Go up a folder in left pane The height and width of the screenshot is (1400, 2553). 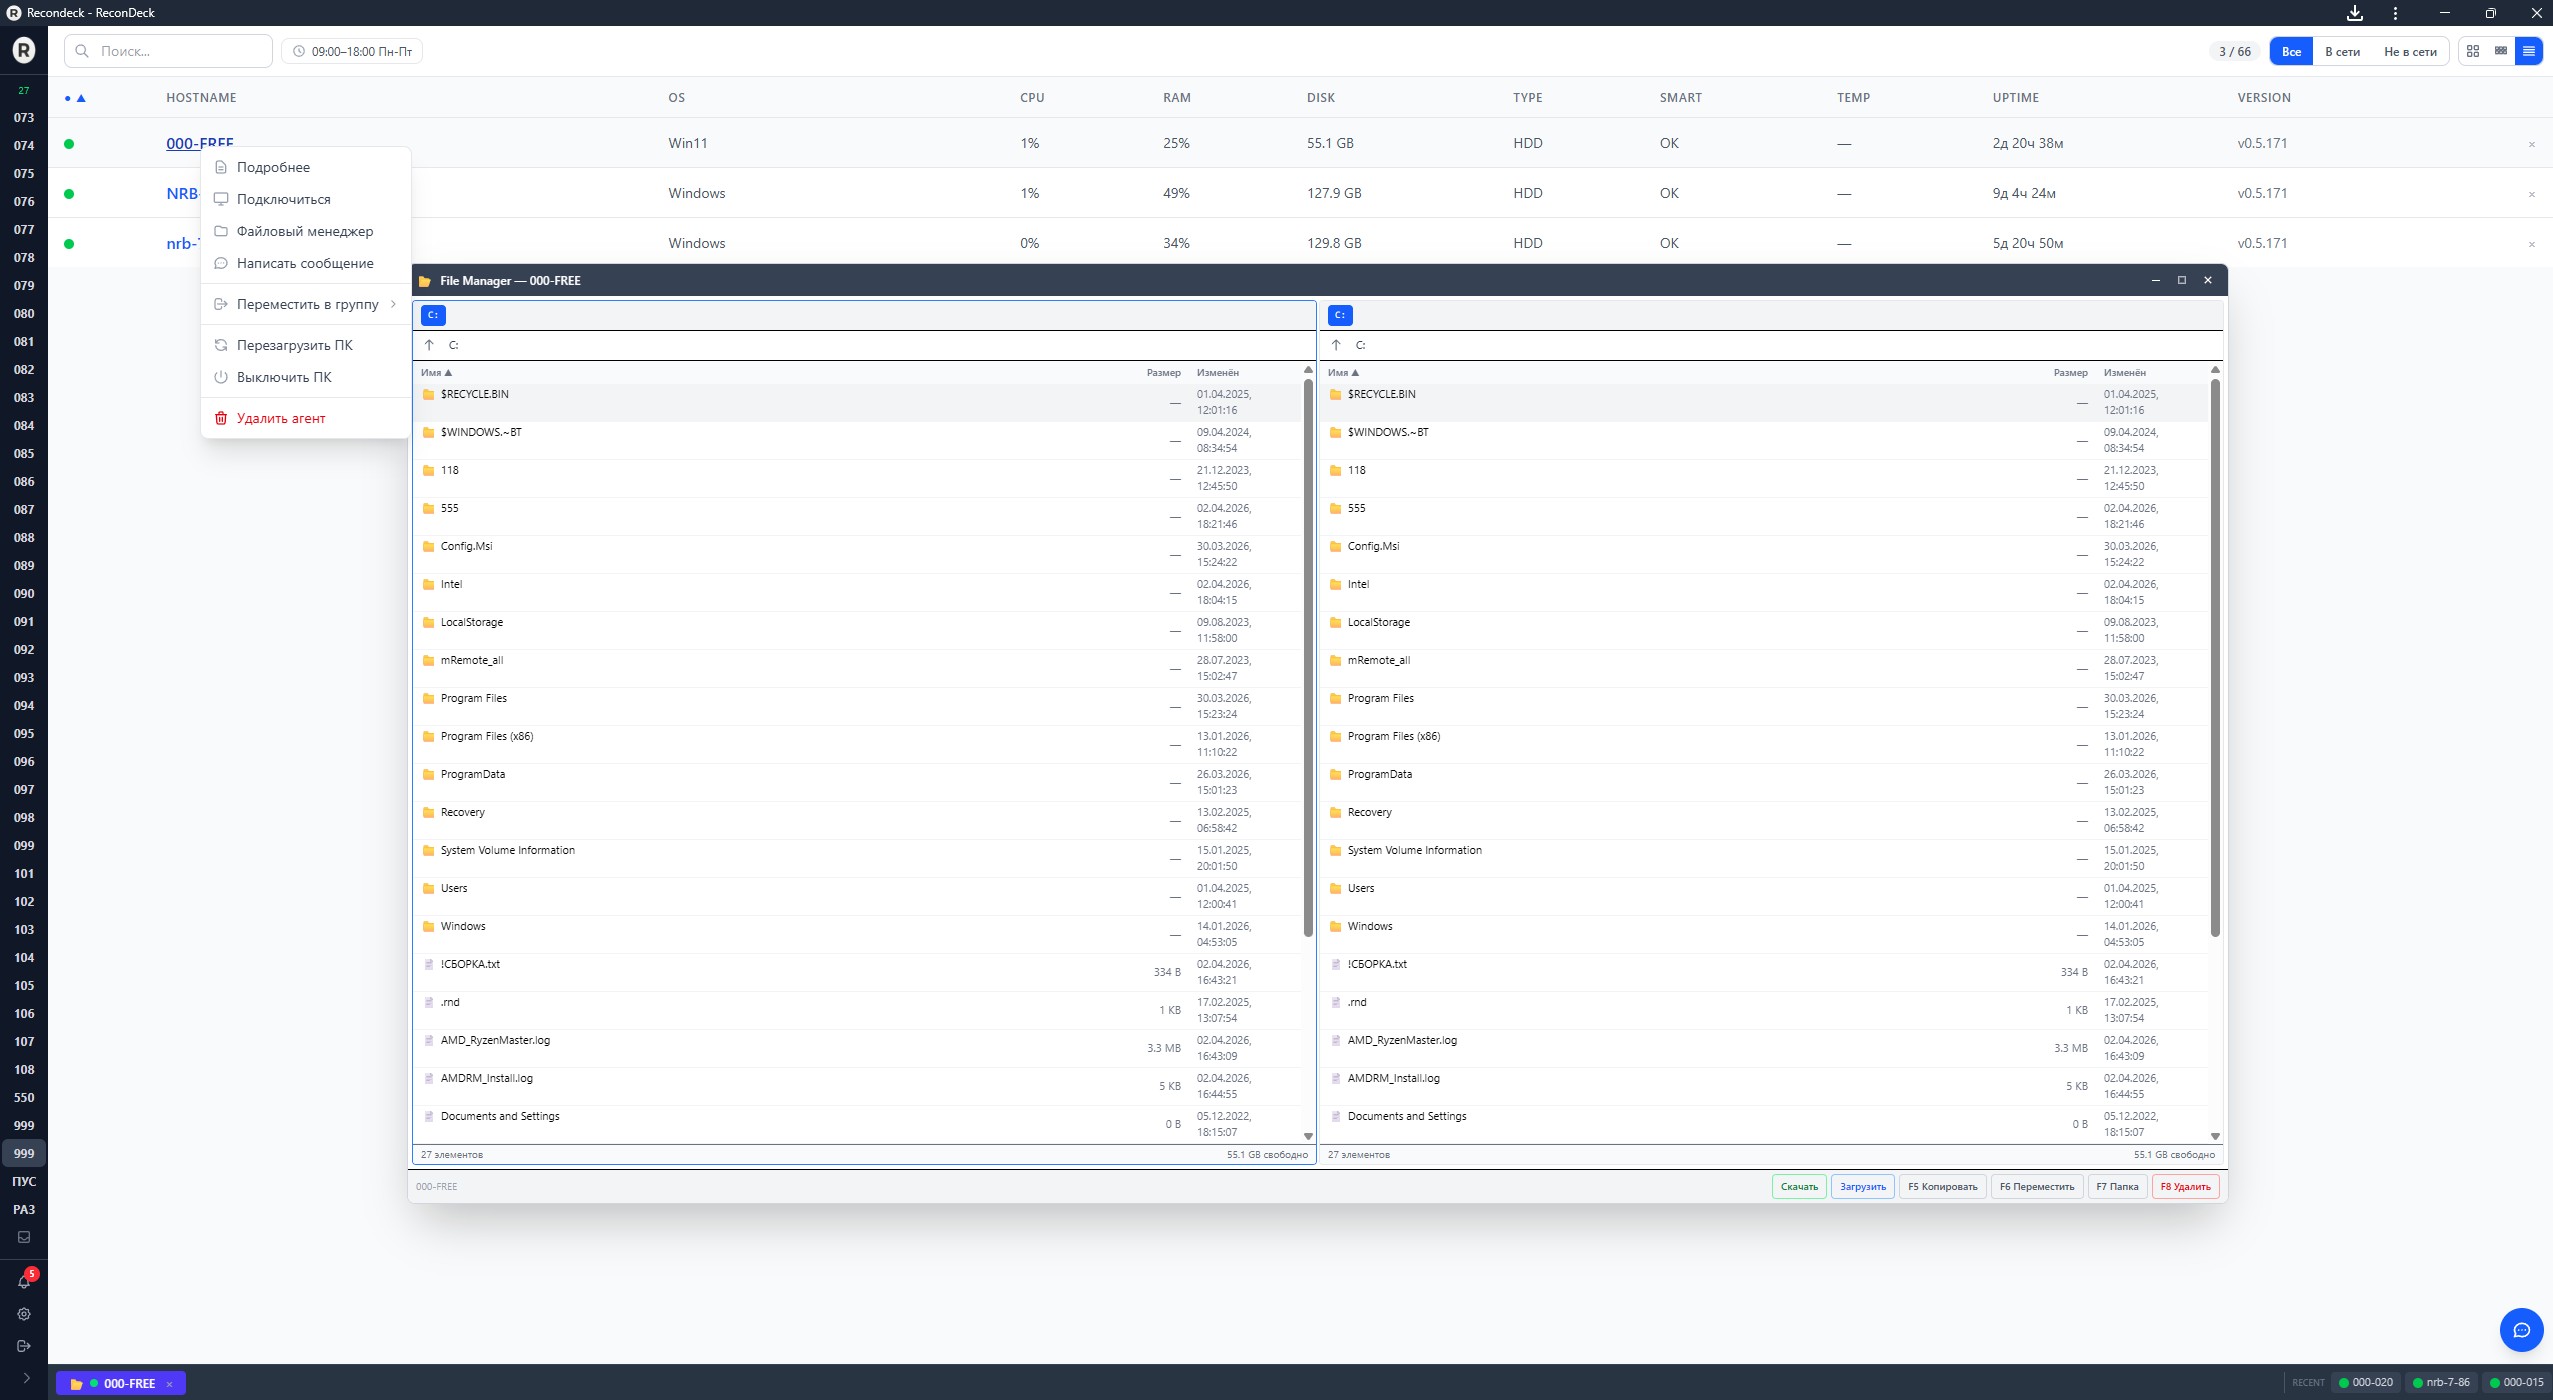(429, 345)
